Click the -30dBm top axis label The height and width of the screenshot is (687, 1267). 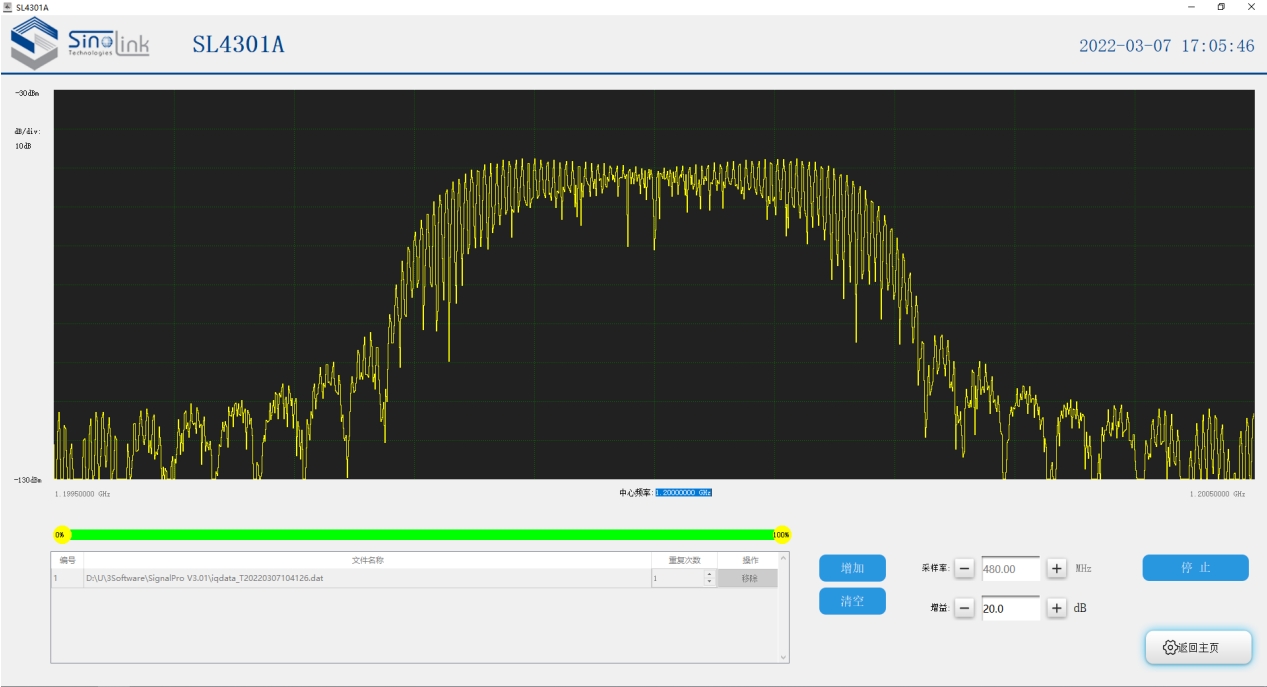point(27,93)
